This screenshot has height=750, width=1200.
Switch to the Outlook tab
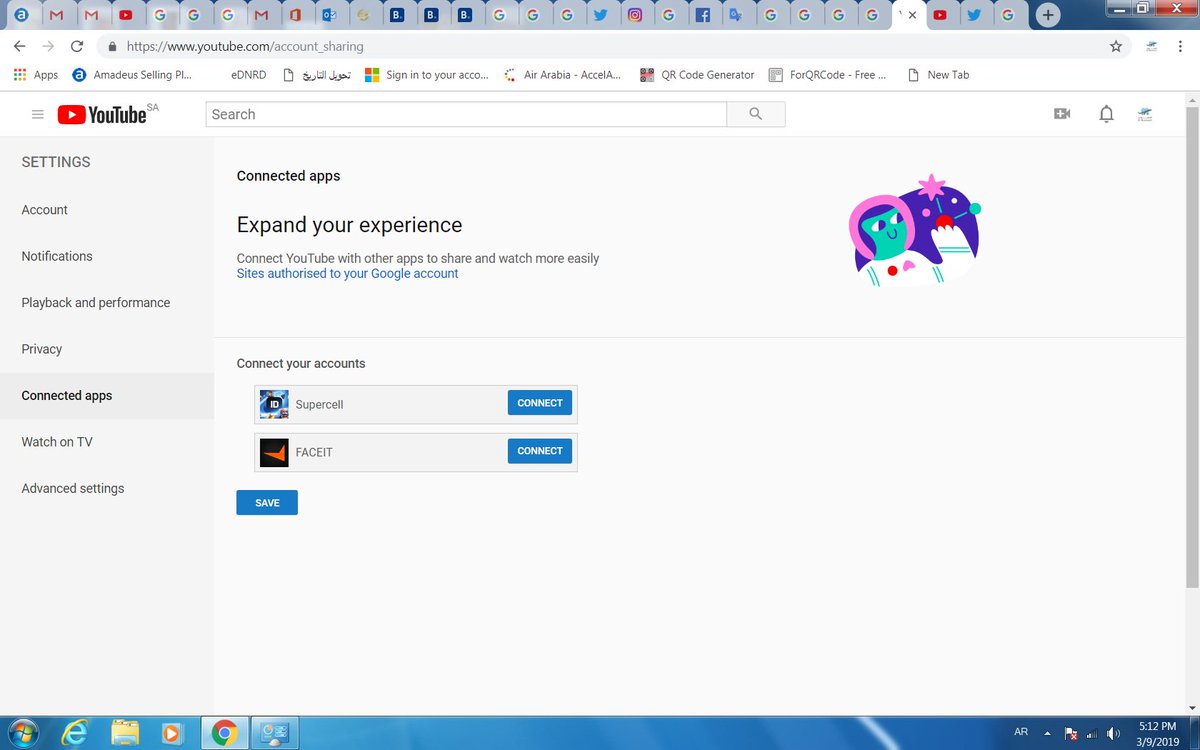(x=329, y=15)
